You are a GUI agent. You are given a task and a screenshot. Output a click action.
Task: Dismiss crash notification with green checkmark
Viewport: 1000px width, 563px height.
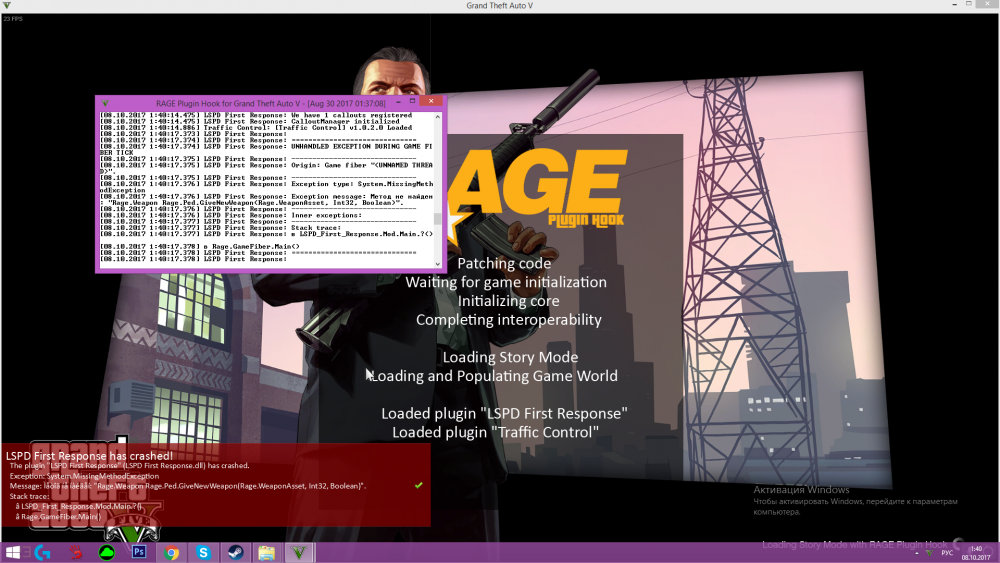418,485
